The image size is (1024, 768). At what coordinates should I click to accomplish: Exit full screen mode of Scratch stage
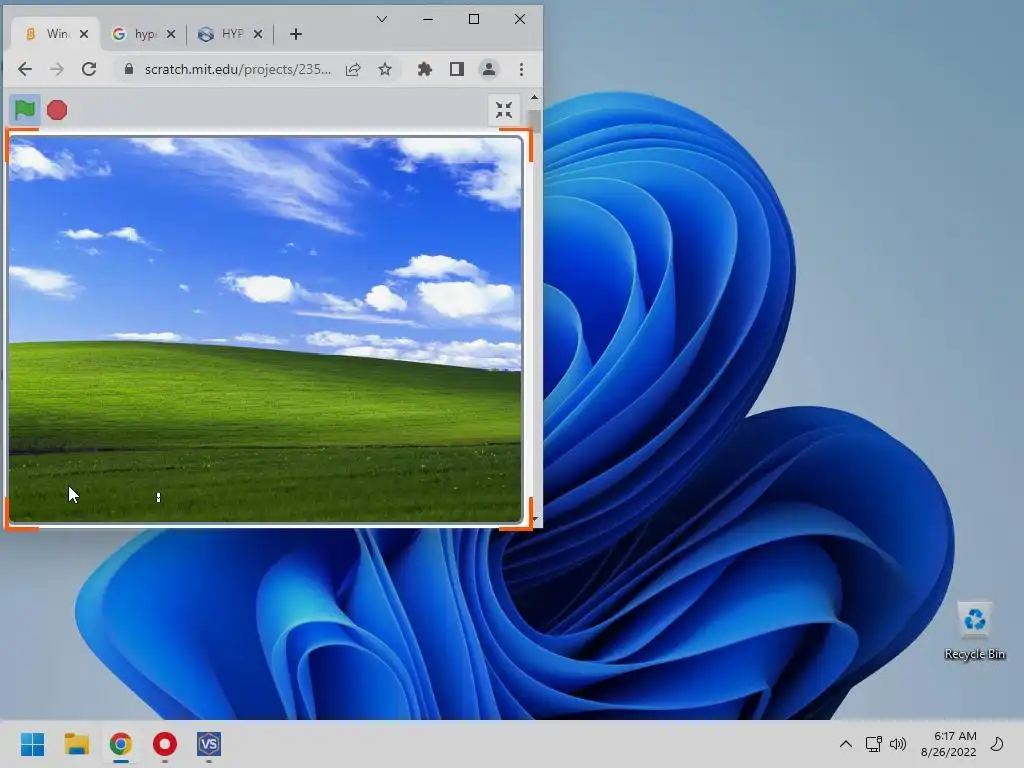coord(504,110)
